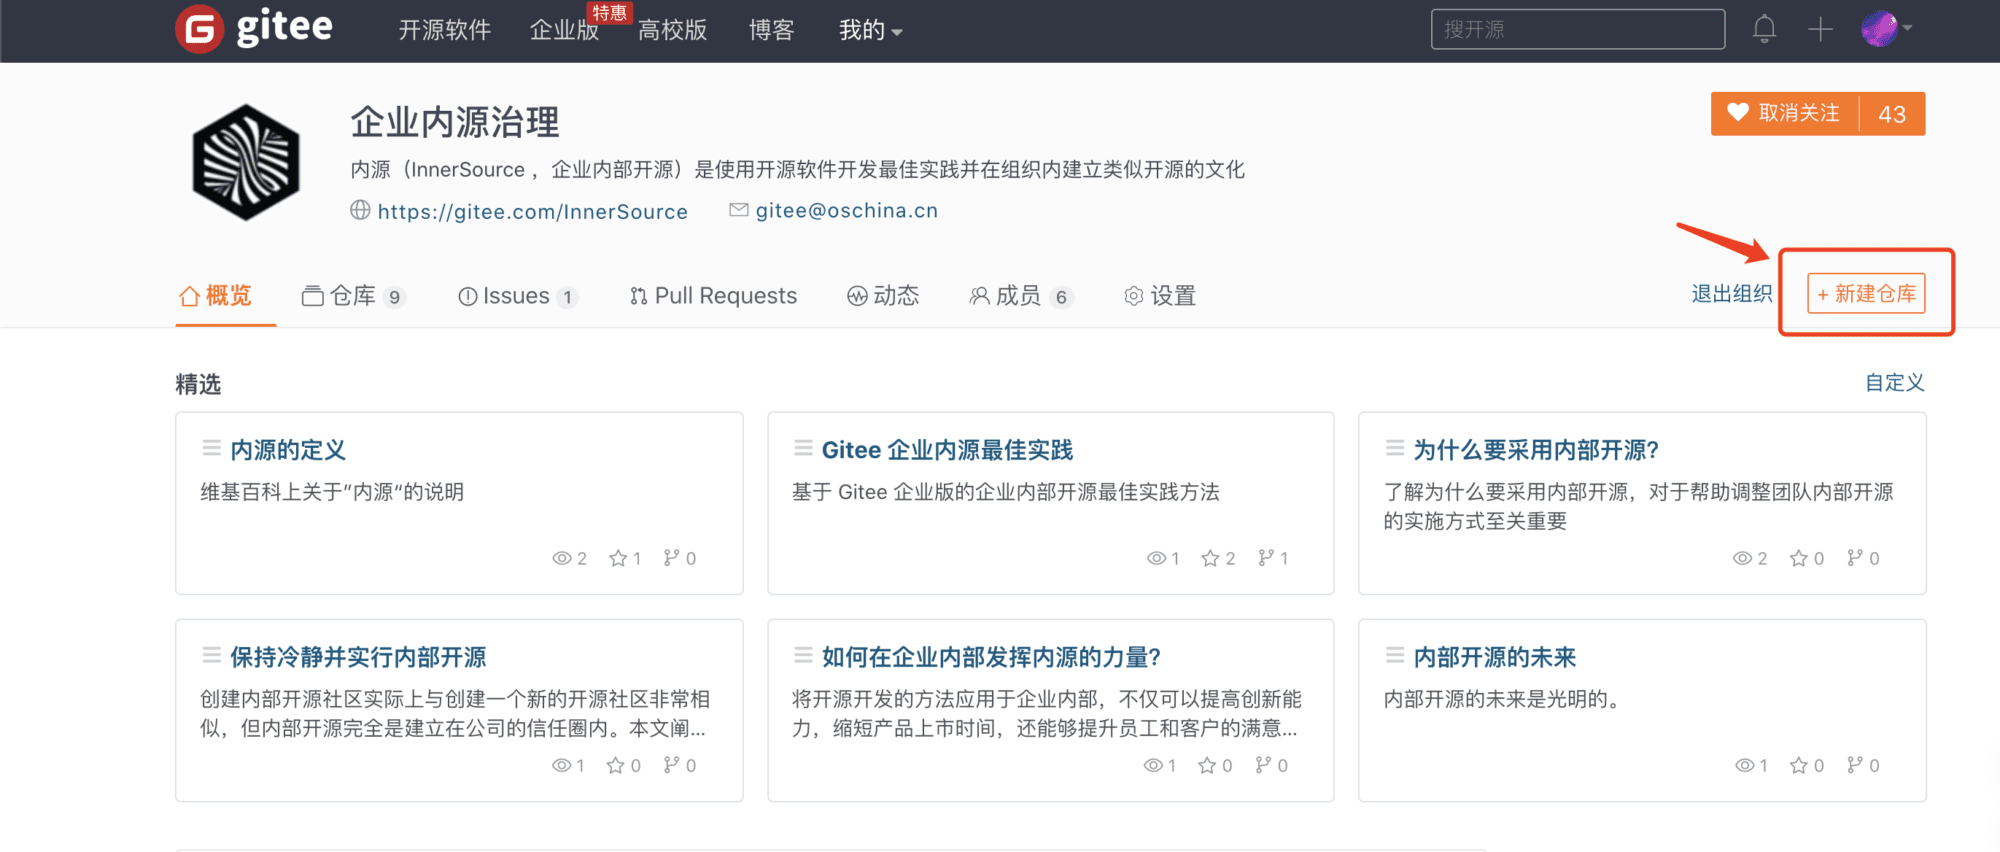This screenshot has height=852, width=2000.
Task: Click the 取消关注 unfollow button
Action: click(1785, 113)
